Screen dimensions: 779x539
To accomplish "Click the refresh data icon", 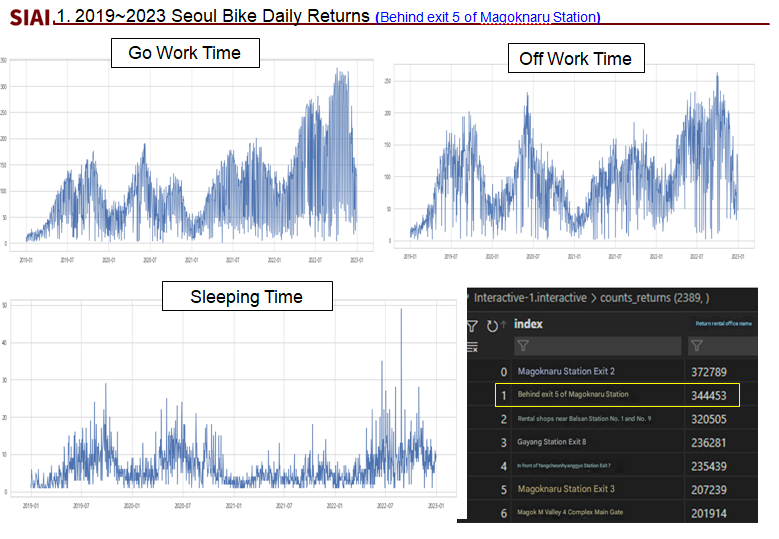I will [491, 326].
